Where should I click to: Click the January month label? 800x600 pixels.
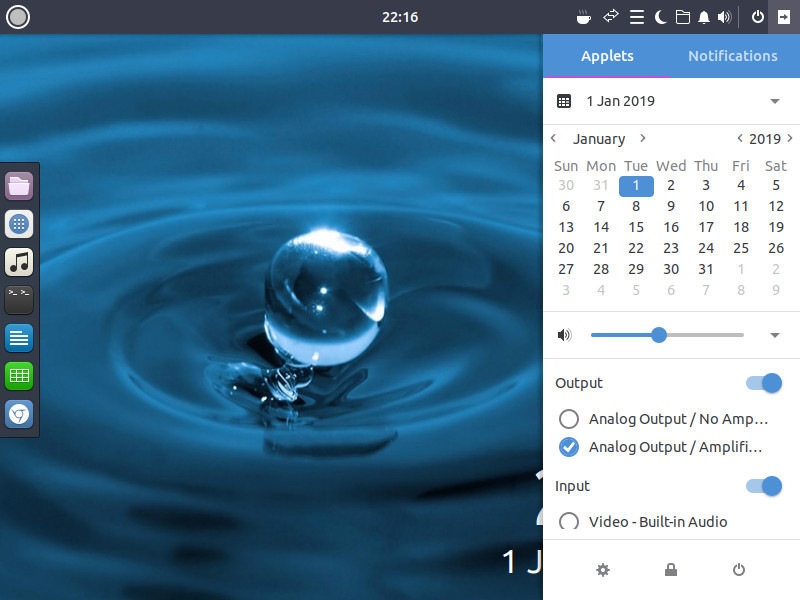tap(599, 139)
